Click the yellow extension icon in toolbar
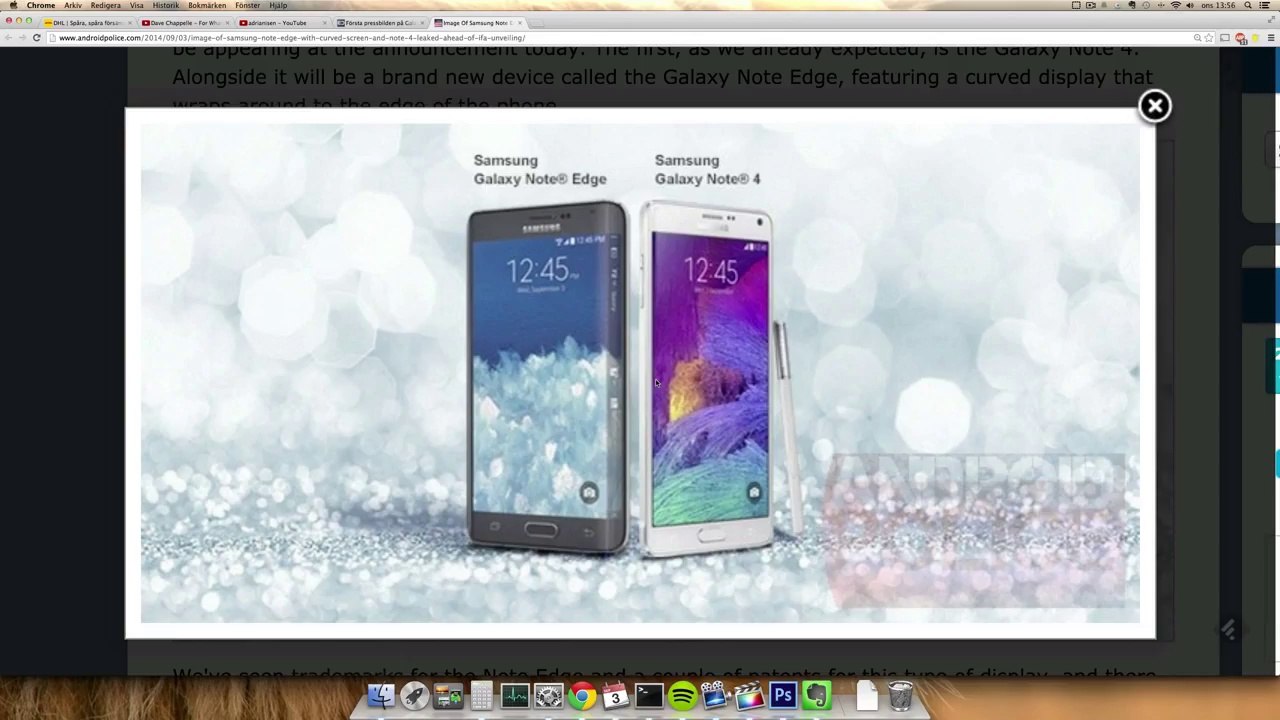The width and height of the screenshot is (1280, 720). [1254, 38]
